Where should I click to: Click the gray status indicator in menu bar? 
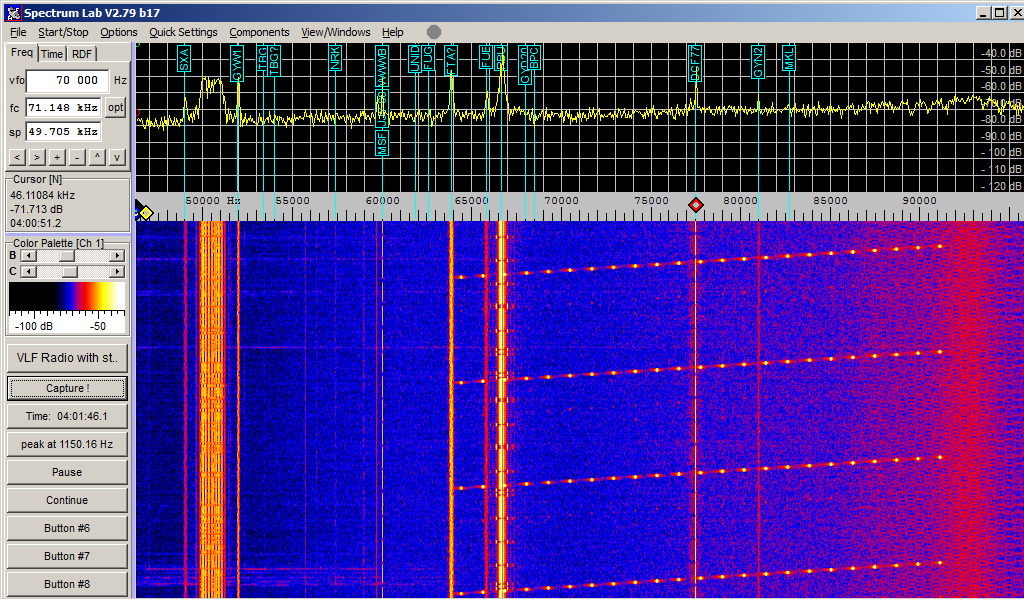click(x=434, y=32)
